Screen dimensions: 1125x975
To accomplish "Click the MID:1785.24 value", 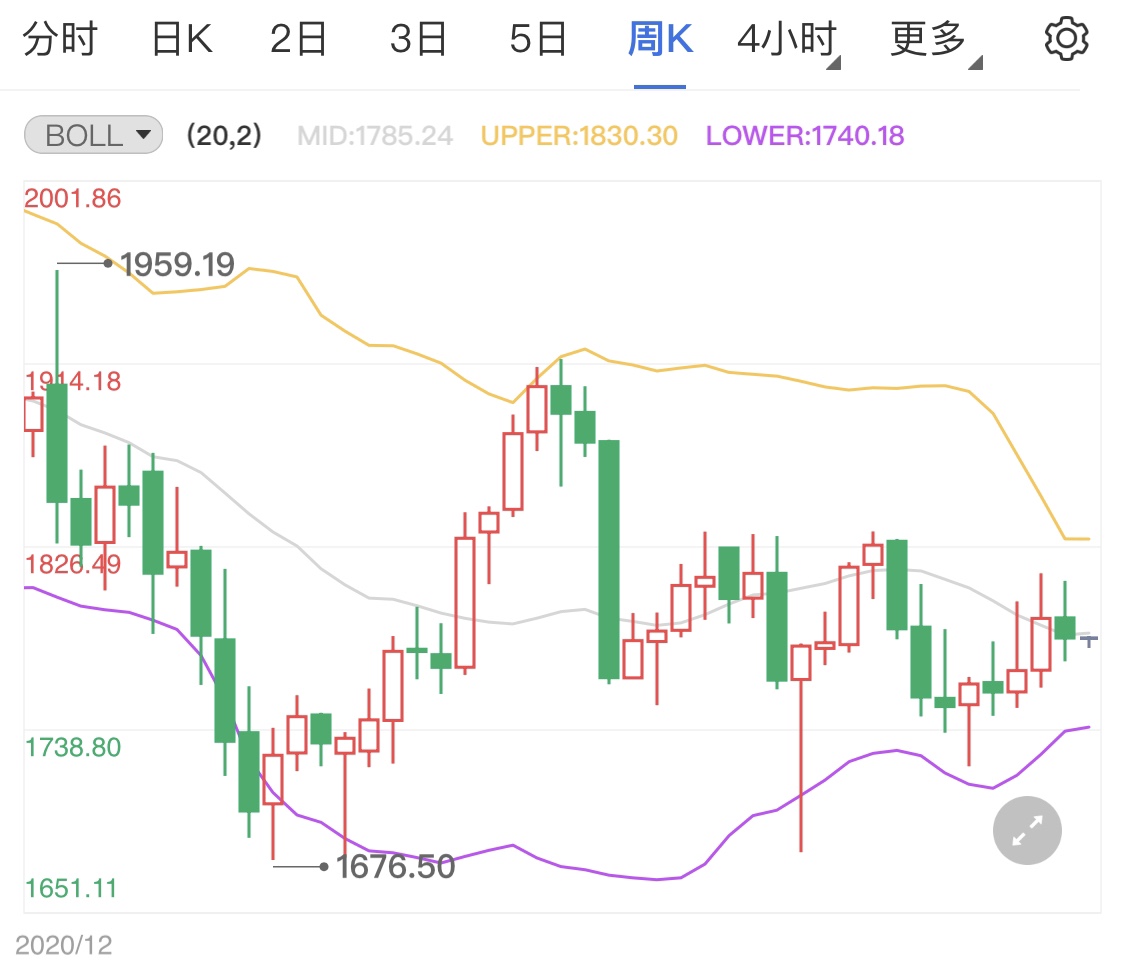I will (x=375, y=136).
